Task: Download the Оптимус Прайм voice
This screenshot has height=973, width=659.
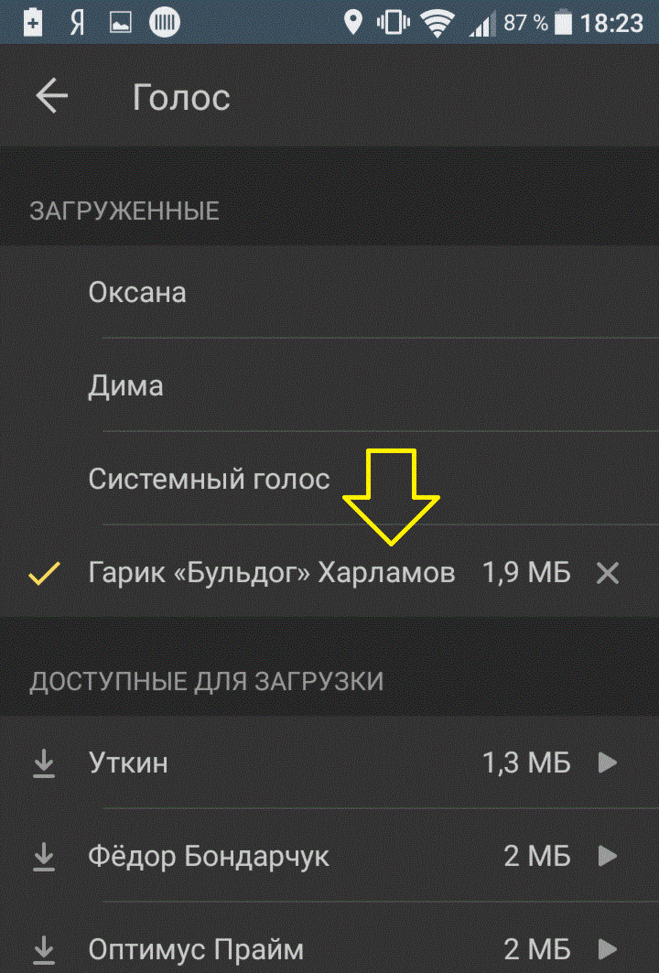Action: click(x=43, y=949)
